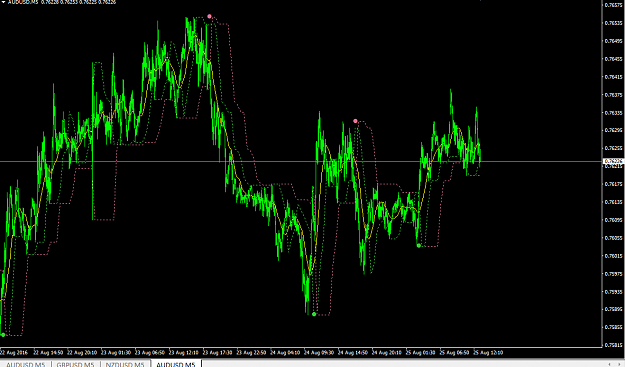Click the right tab-scroll arrow
This screenshot has height=367, width=625.
(619, 364)
